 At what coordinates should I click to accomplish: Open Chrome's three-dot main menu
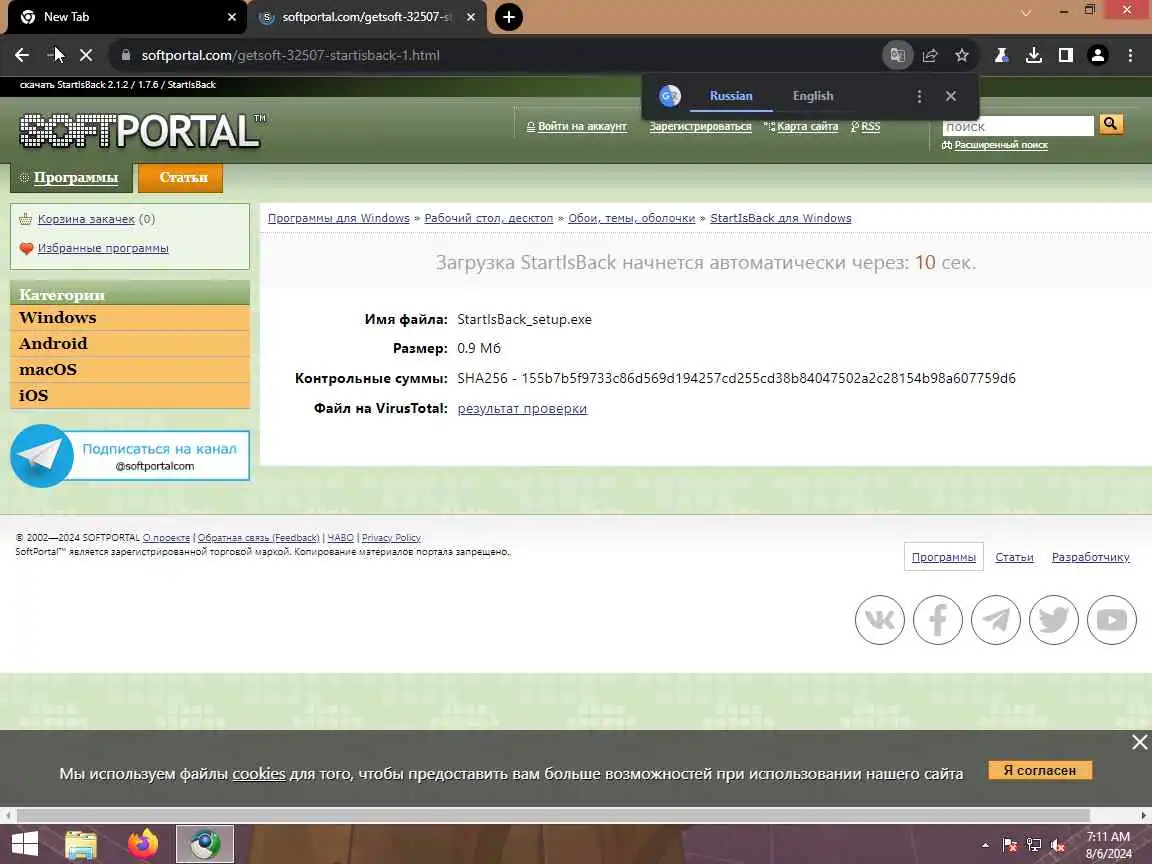tap(1130, 55)
